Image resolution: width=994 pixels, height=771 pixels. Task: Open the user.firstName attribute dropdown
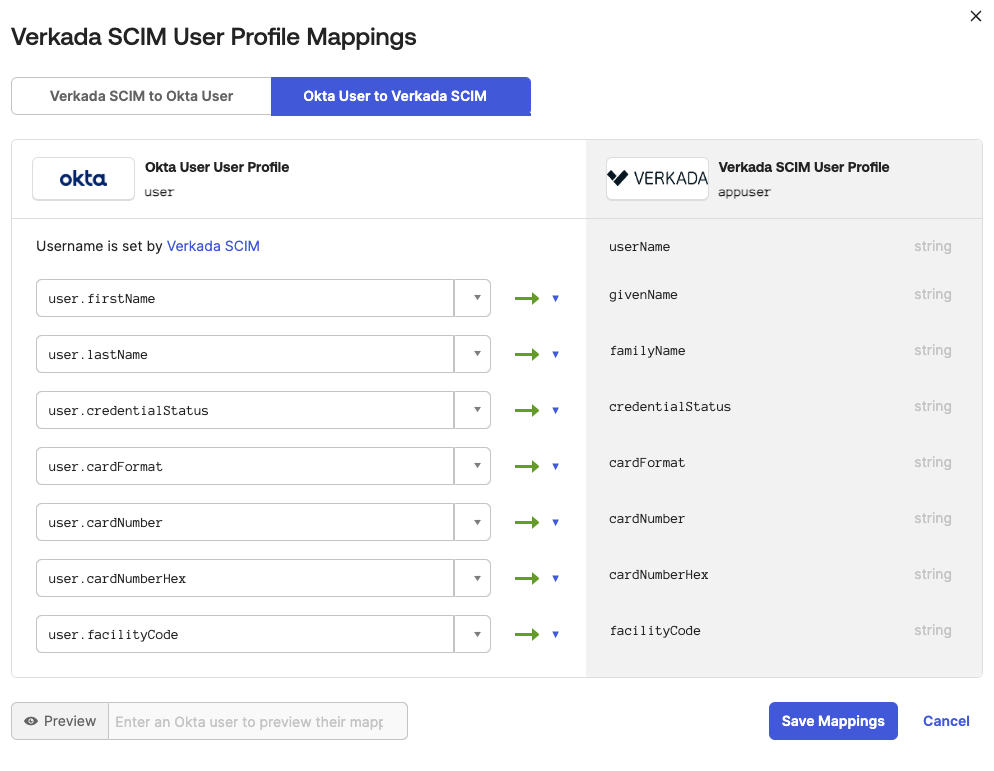[473, 298]
